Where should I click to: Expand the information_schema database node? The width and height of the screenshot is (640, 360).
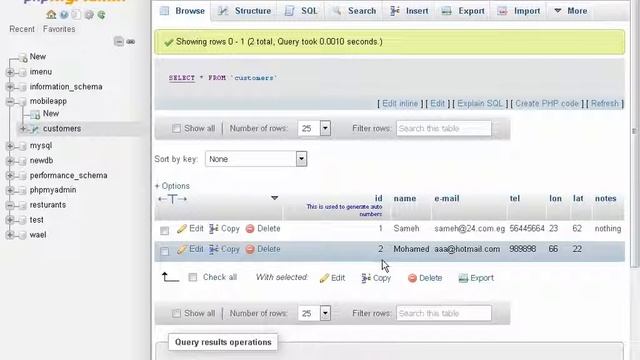click(x=10, y=87)
